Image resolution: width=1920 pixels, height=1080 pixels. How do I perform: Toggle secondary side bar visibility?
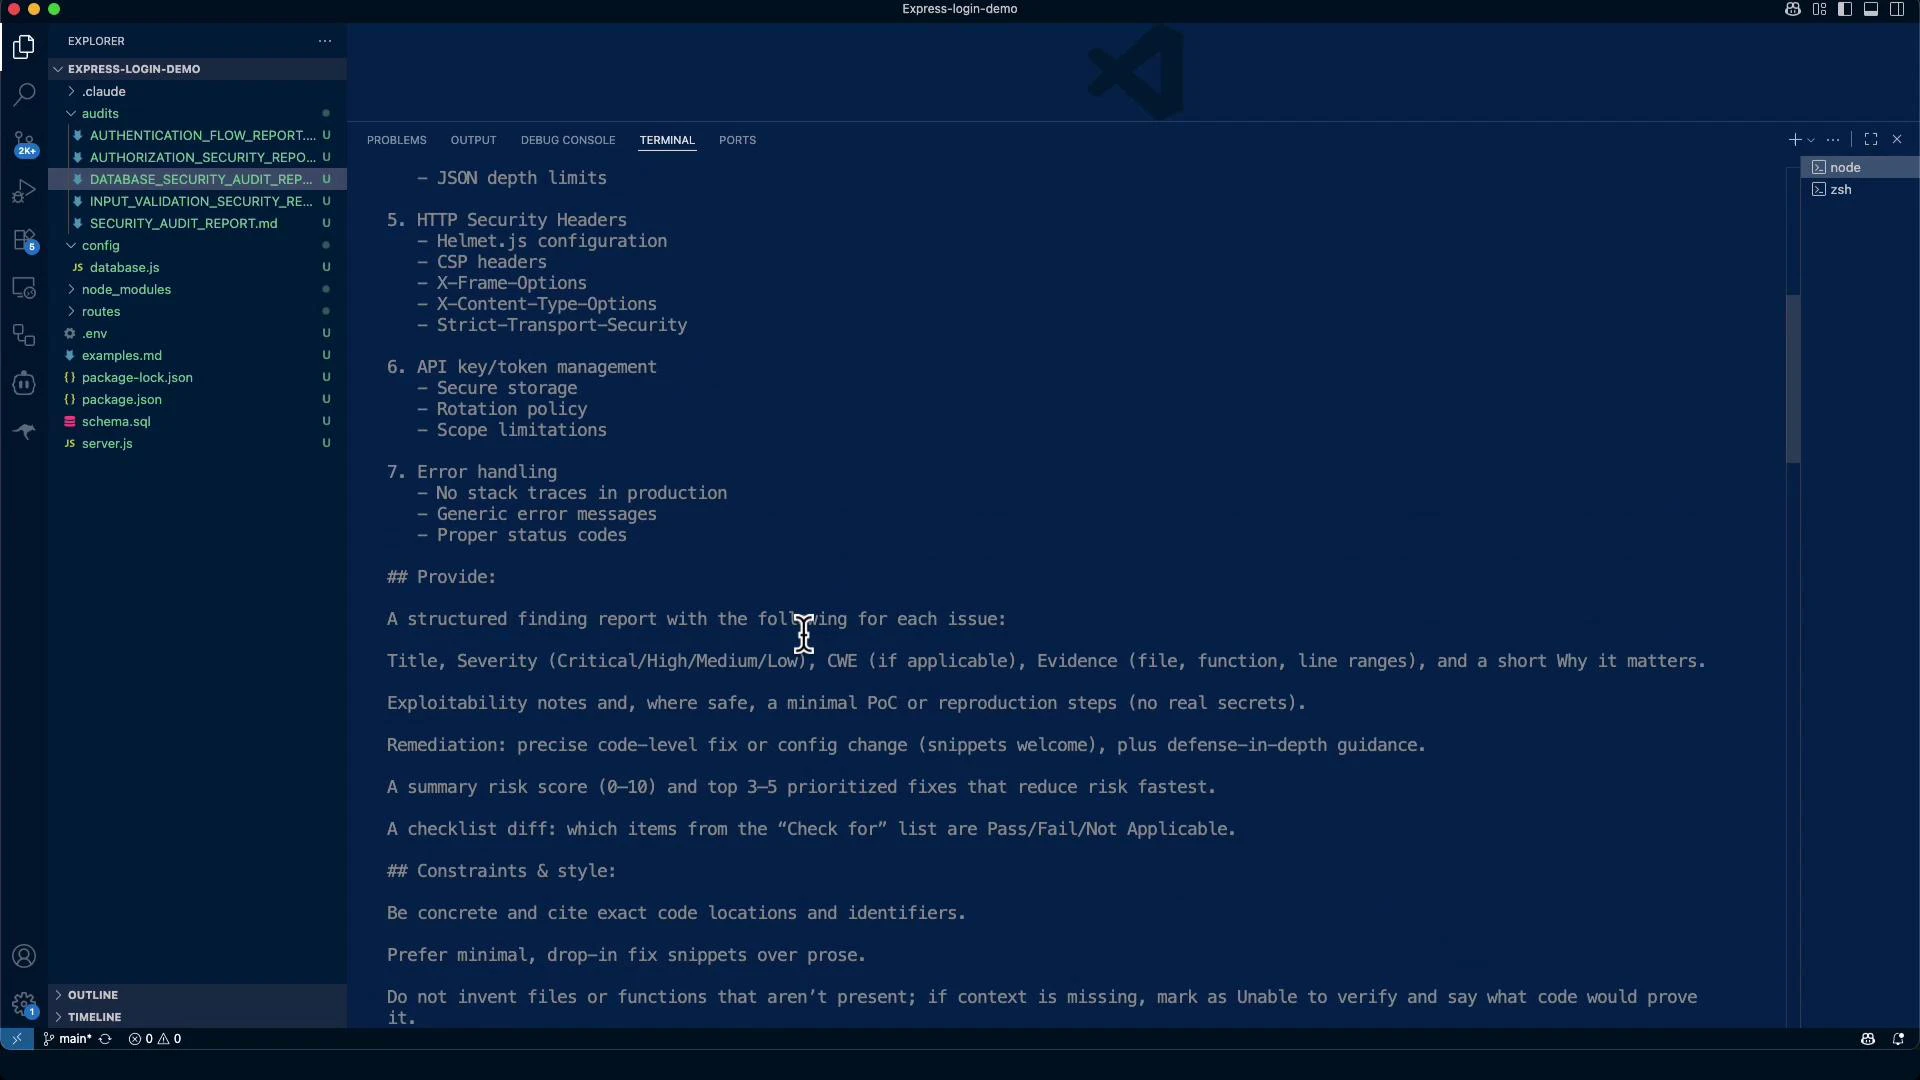(x=1897, y=9)
